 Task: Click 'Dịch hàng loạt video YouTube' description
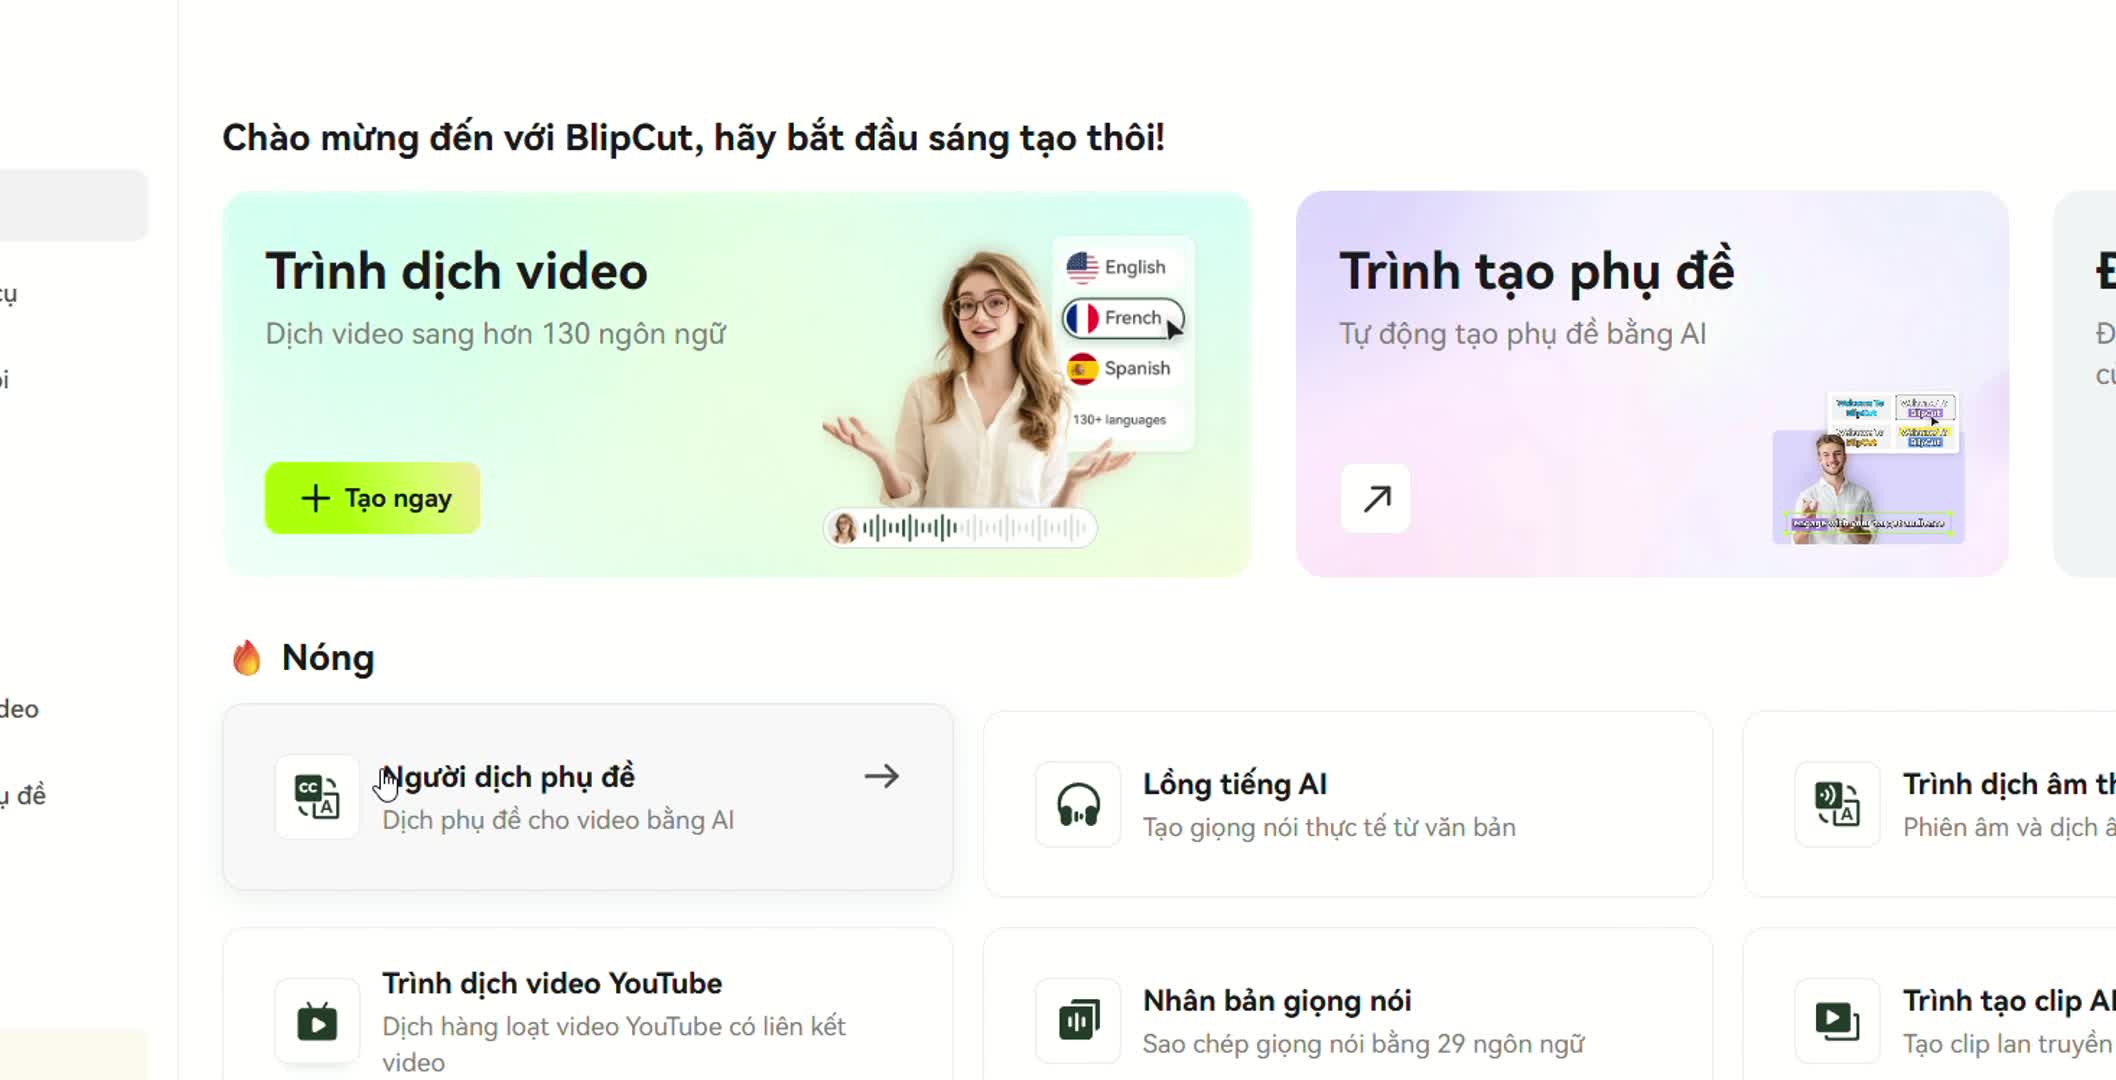[614, 1044]
